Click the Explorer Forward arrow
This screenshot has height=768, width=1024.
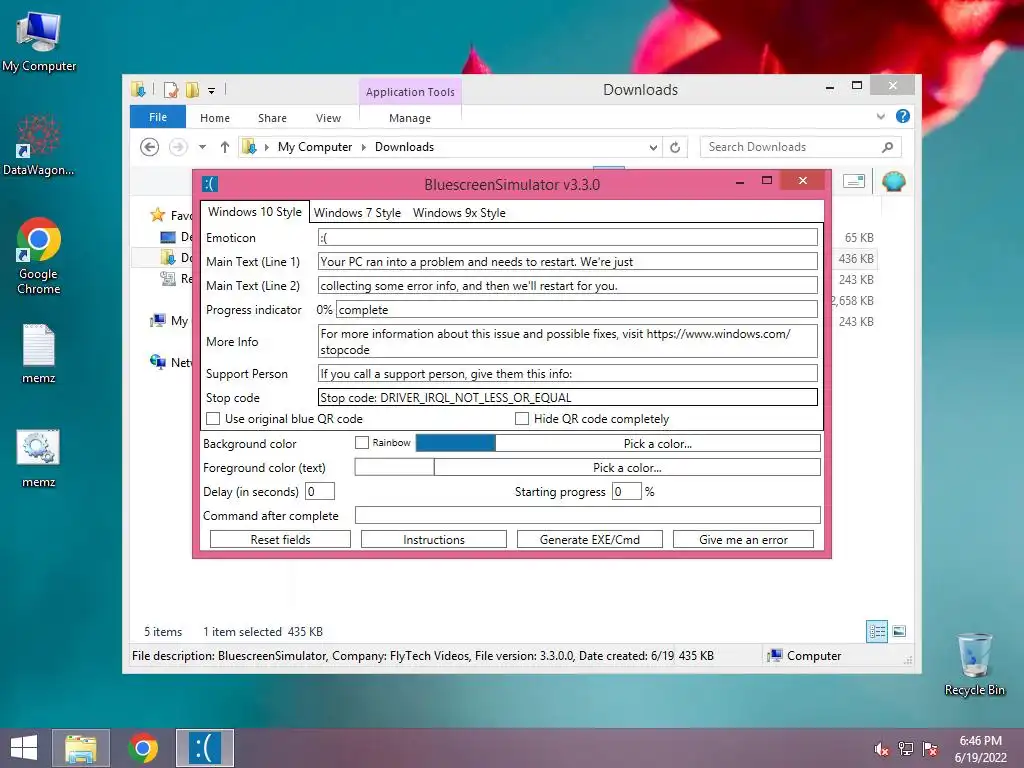coord(178,147)
